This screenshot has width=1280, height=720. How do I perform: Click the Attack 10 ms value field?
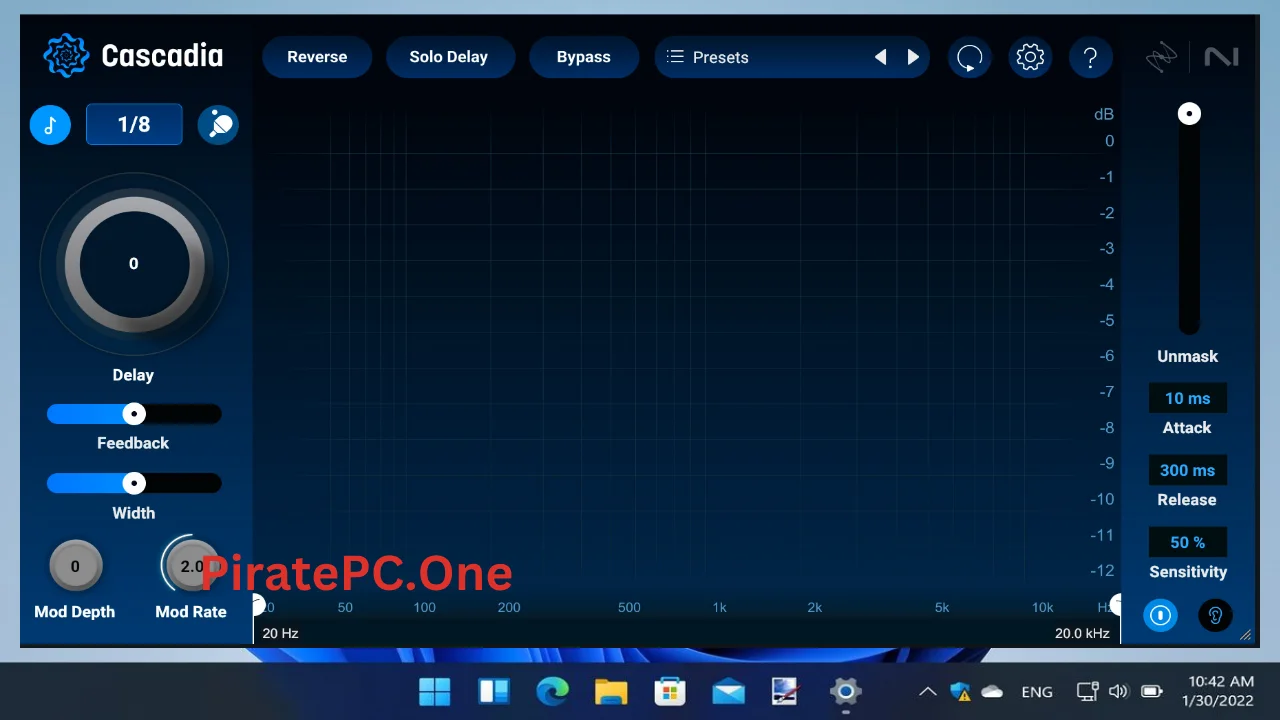1188,398
